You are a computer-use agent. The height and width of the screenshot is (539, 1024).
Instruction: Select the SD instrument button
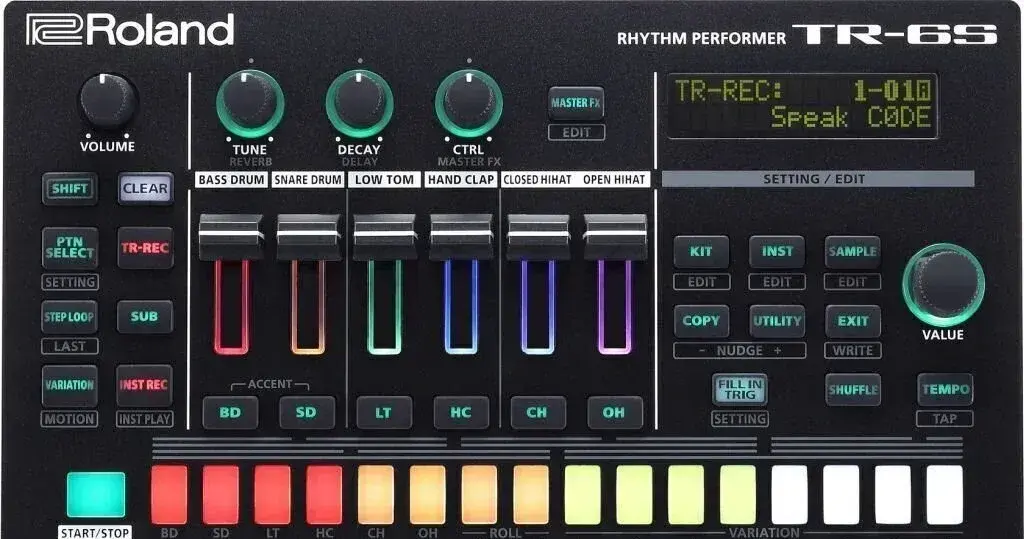pos(307,412)
